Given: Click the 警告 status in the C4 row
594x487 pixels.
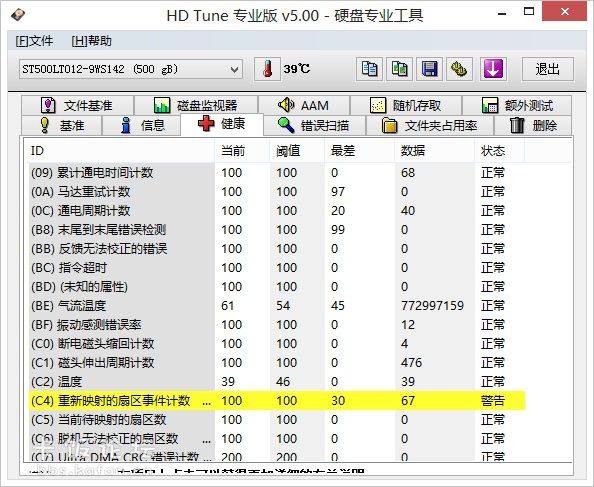Looking at the screenshot, I should (x=492, y=401).
